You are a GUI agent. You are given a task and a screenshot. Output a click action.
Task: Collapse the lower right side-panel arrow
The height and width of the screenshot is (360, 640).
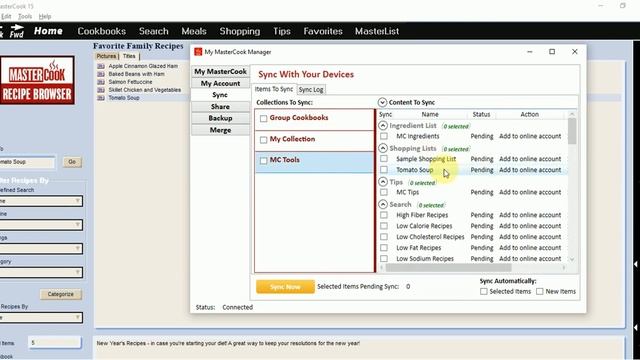click(636, 327)
